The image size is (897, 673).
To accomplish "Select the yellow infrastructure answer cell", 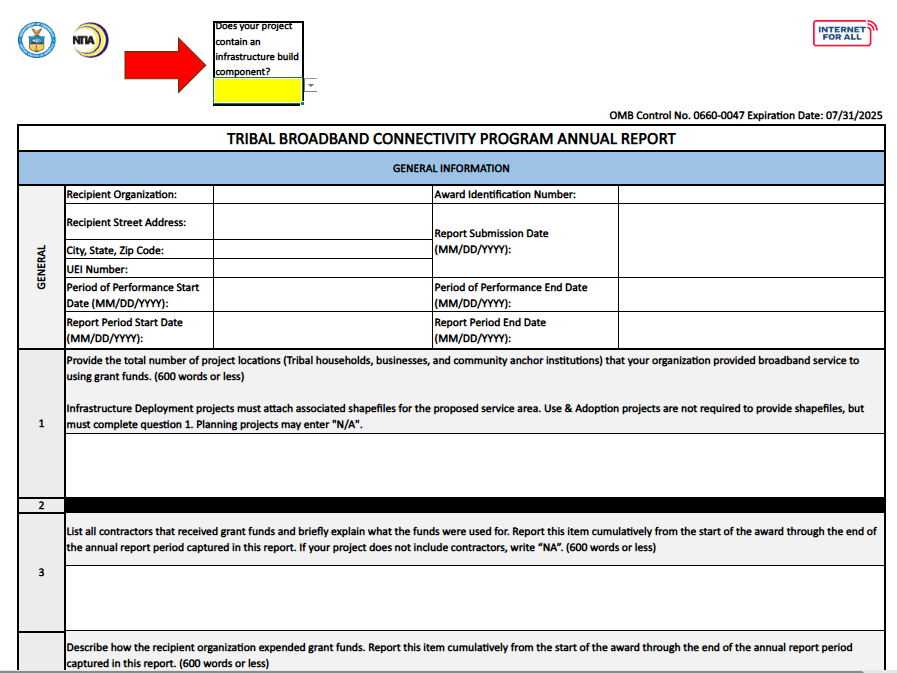I will [258, 91].
